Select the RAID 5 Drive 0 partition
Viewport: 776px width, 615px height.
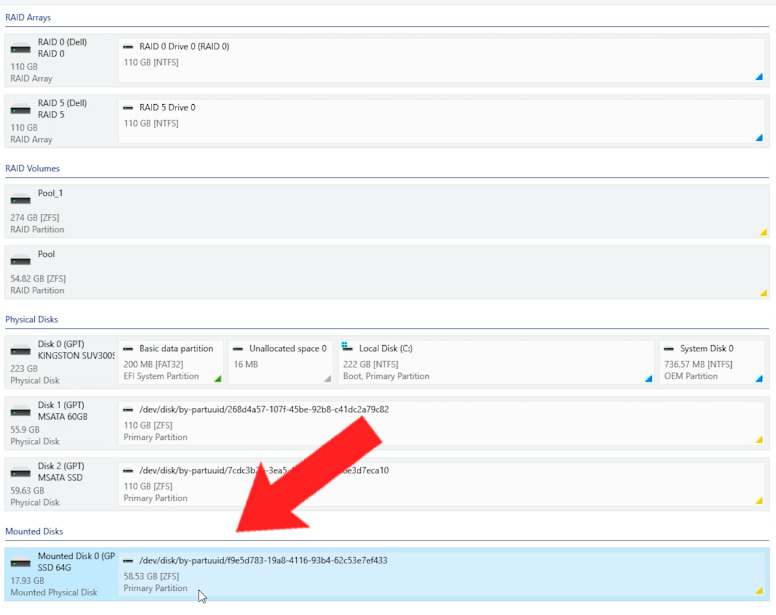tap(441, 121)
